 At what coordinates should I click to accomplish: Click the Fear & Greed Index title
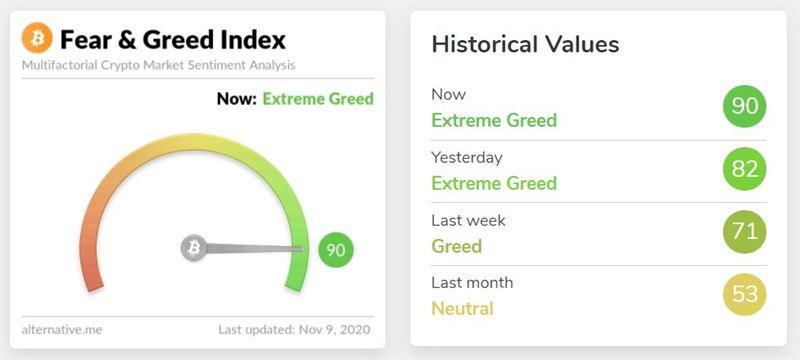tap(173, 40)
